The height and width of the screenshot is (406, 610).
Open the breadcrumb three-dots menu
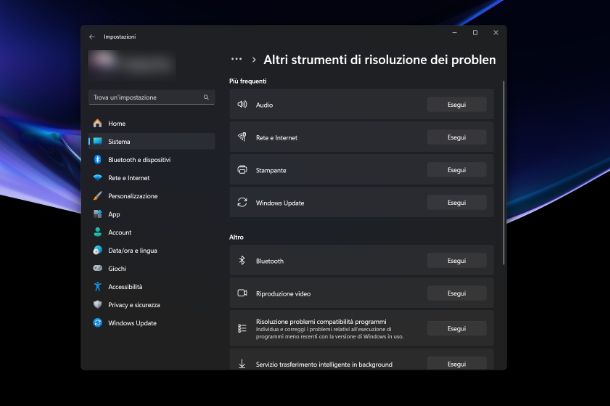[x=236, y=60]
